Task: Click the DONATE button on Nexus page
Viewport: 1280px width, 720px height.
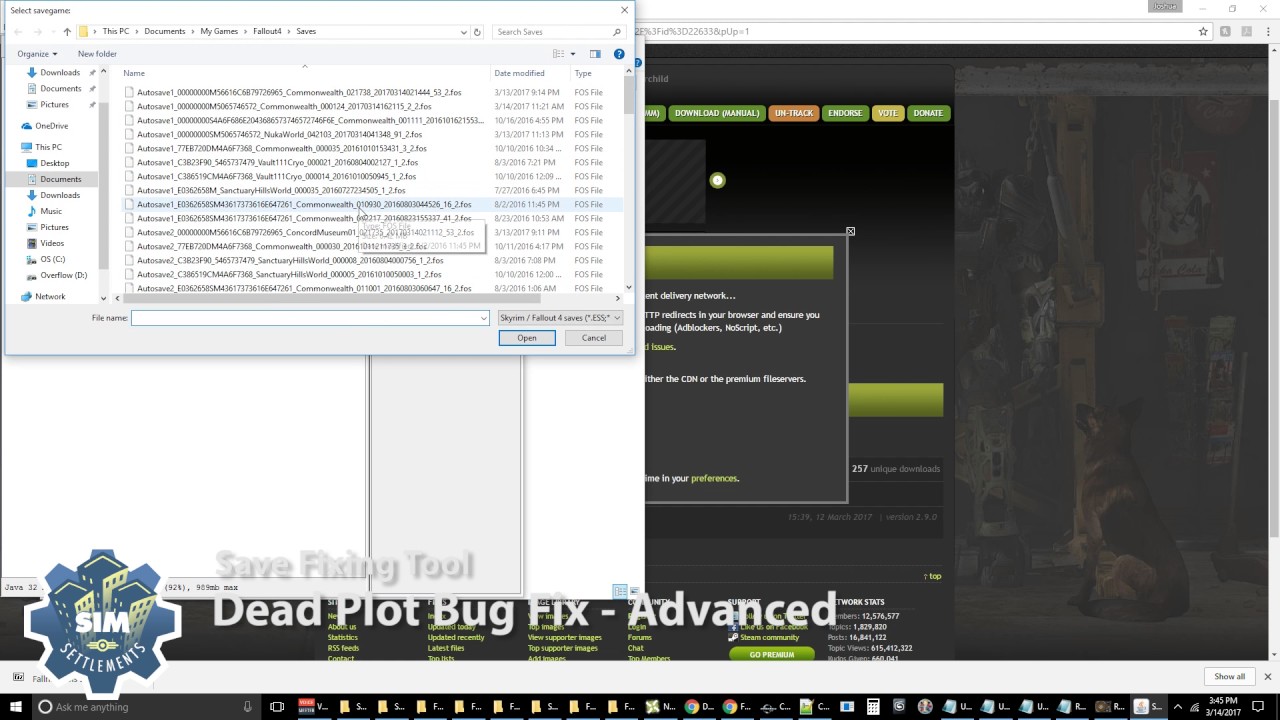Action: click(x=928, y=113)
